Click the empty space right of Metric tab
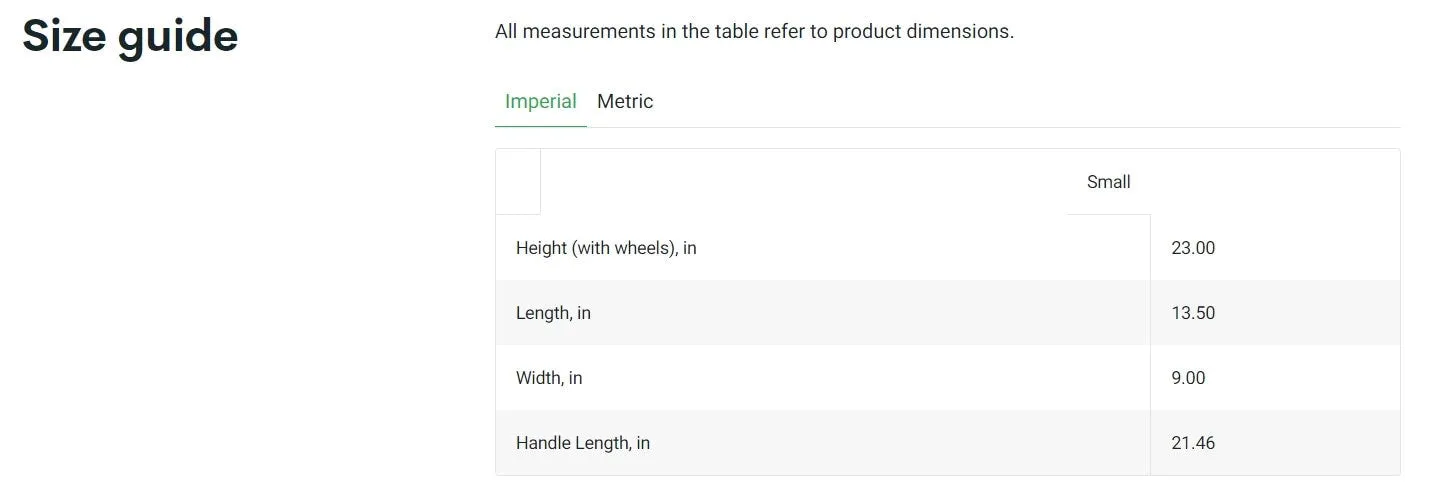1443x499 pixels. [x=1030, y=101]
